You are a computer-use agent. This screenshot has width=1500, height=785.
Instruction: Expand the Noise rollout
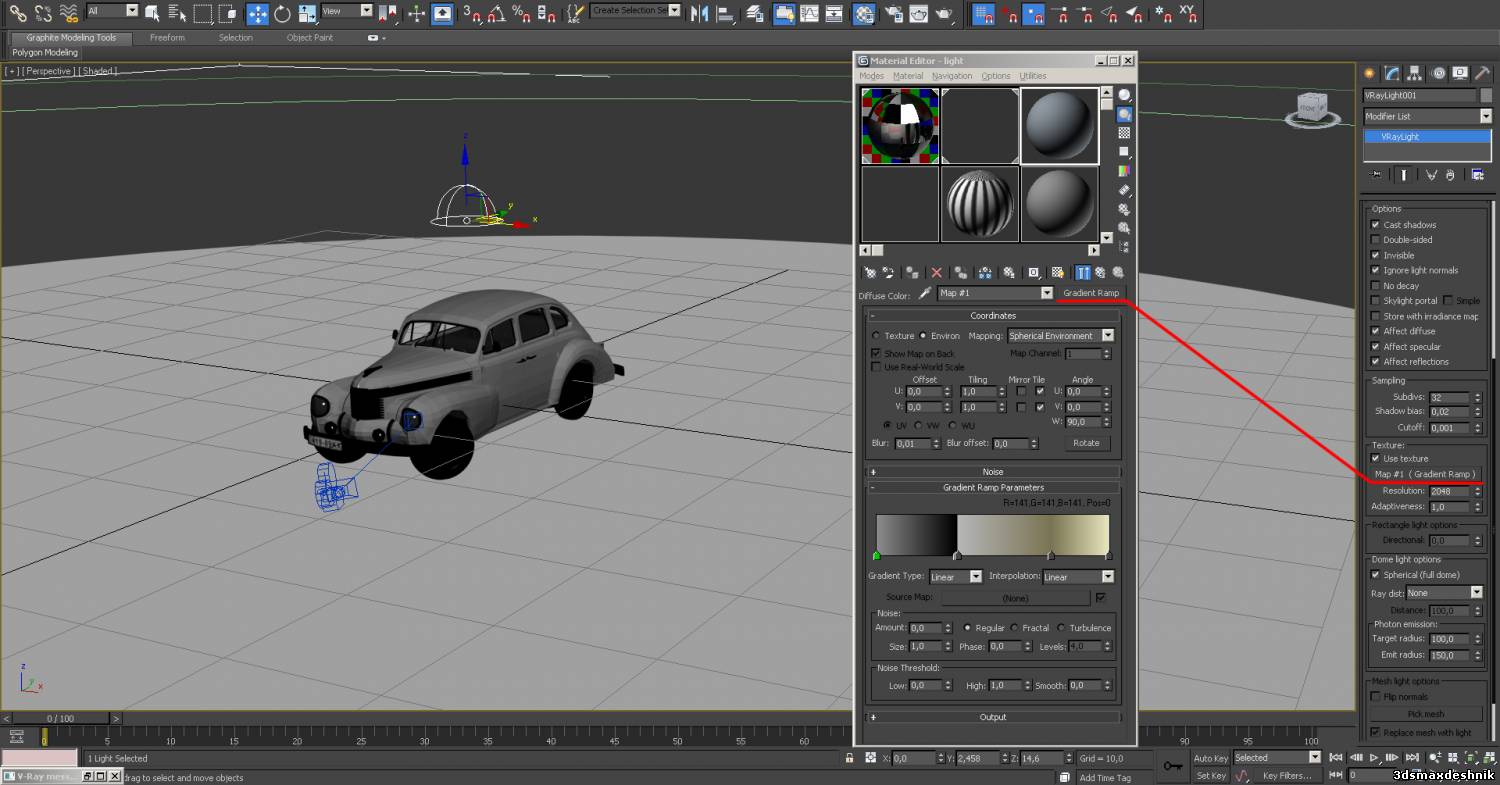[x=993, y=472]
